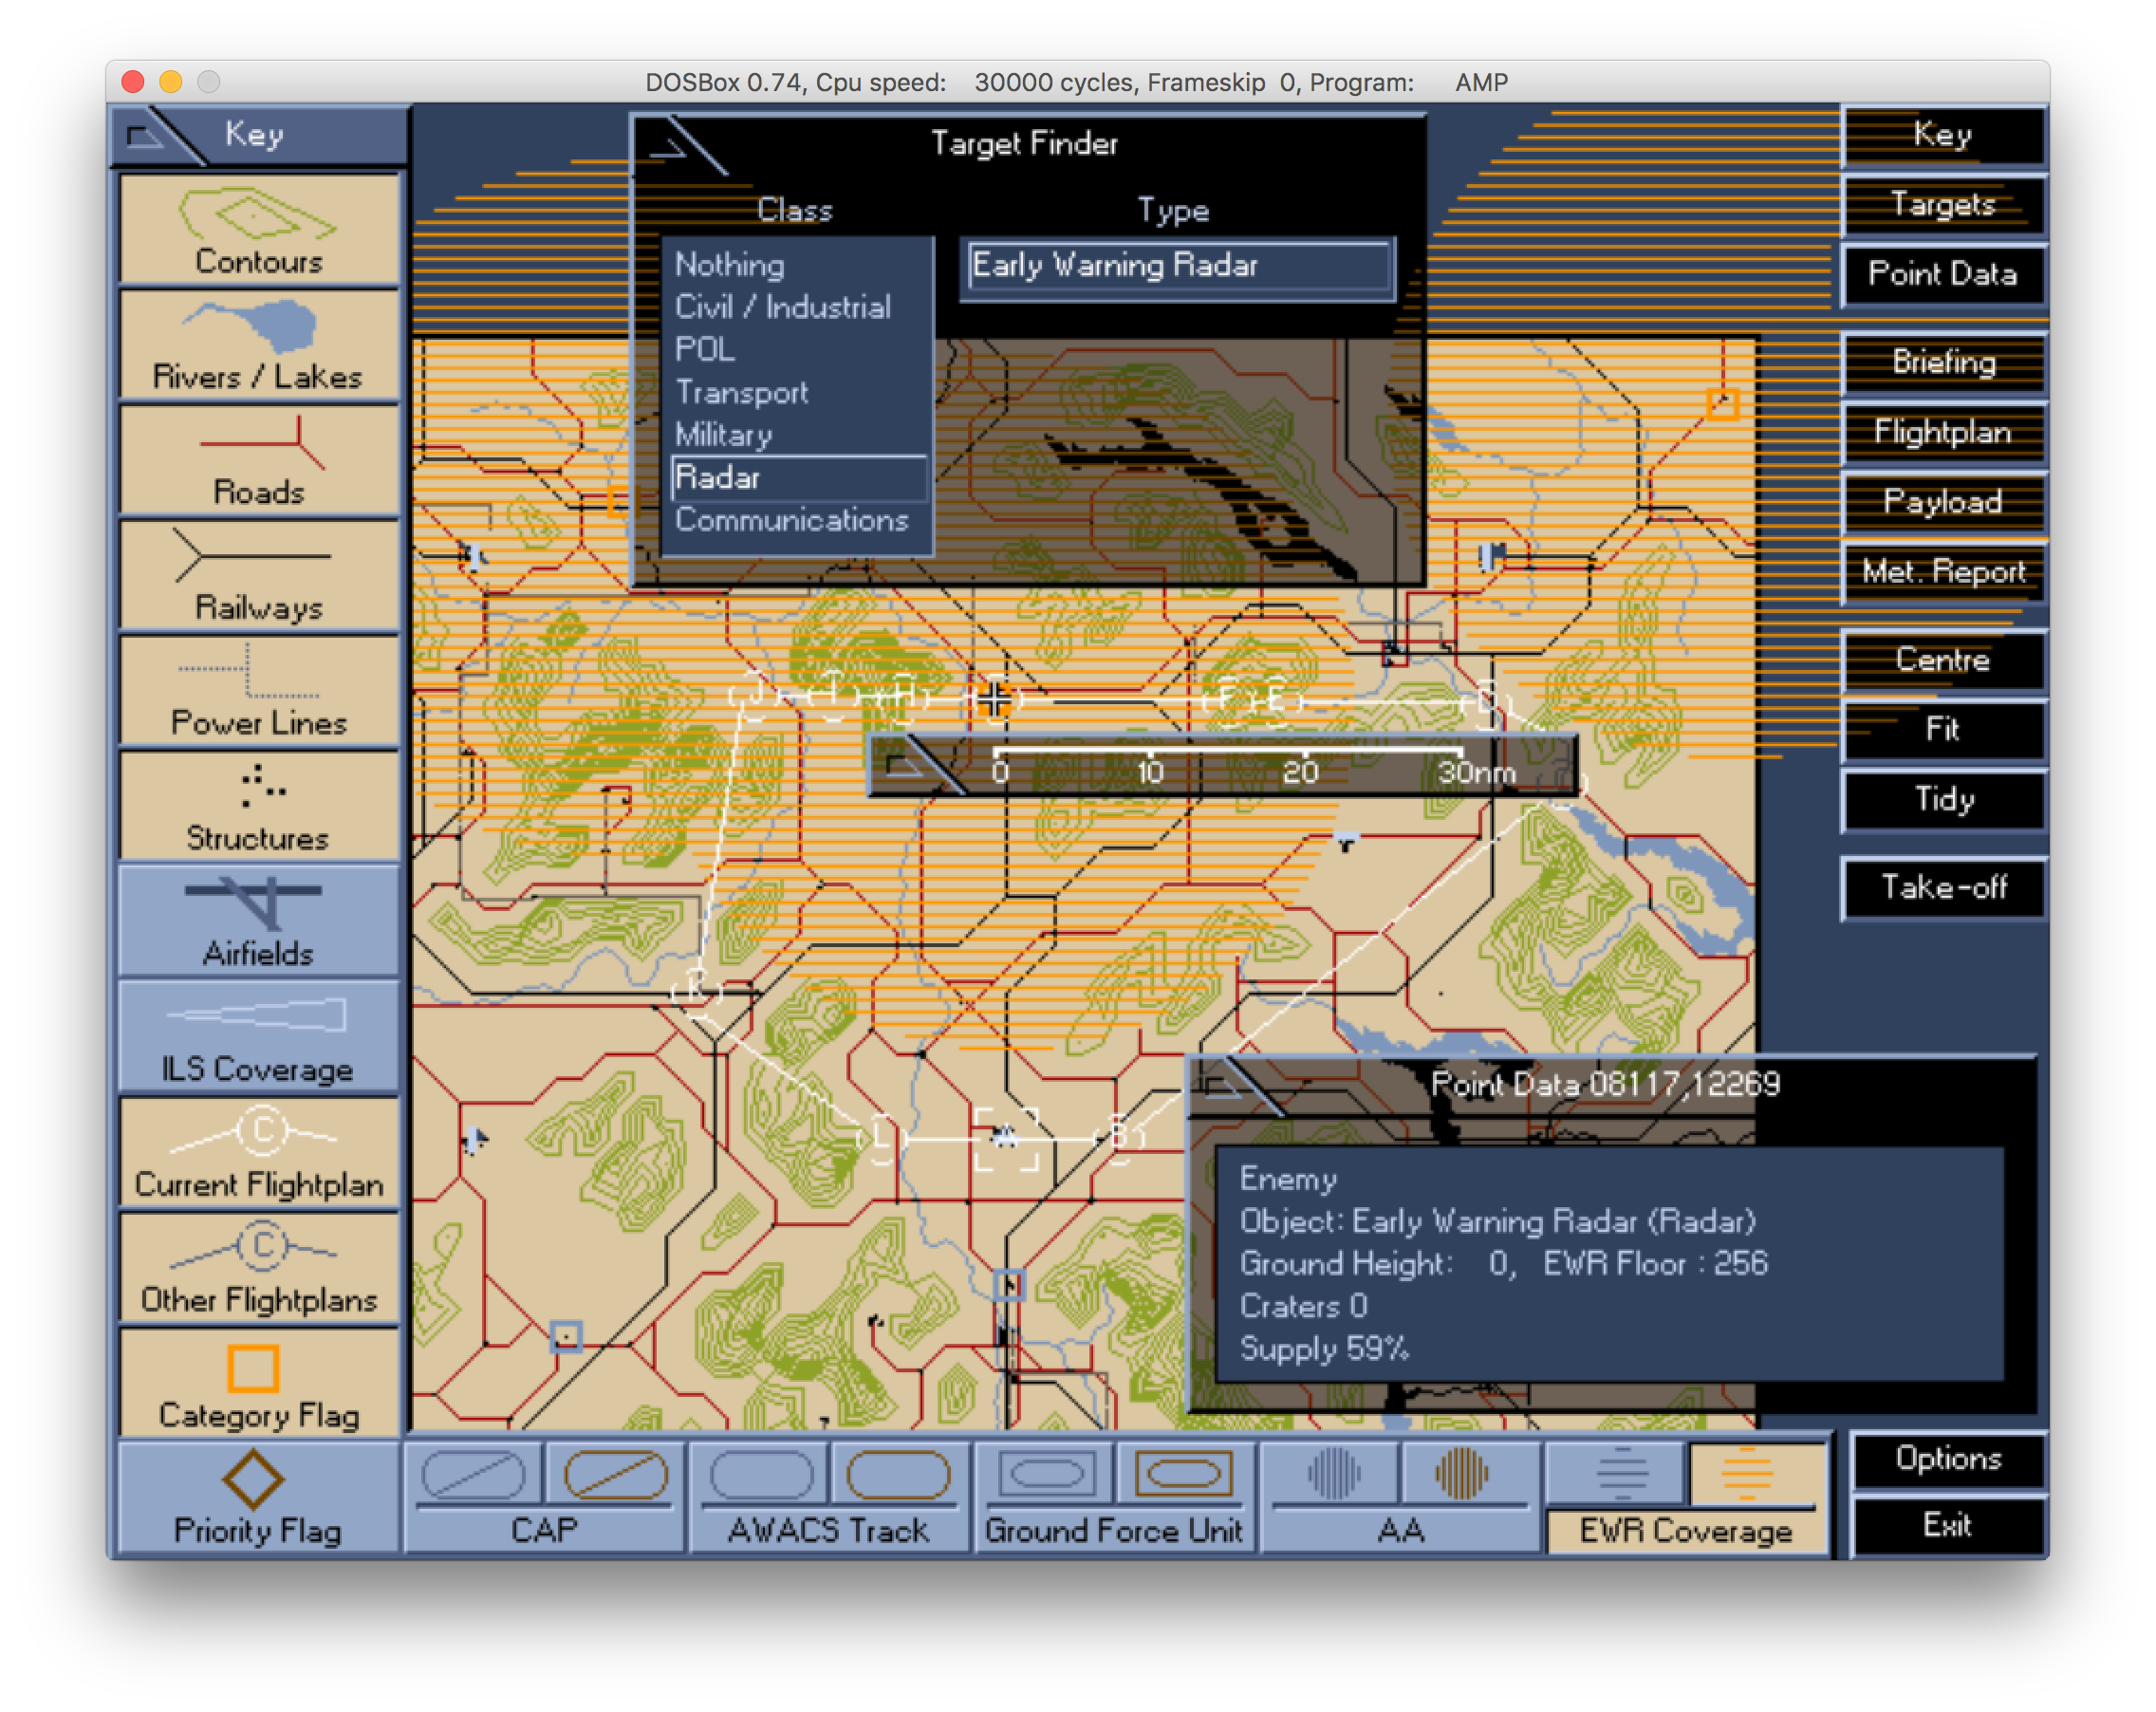Open the Options menu
The width and height of the screenshot is (2156, 1712).
click(x=1947, y=1459)
